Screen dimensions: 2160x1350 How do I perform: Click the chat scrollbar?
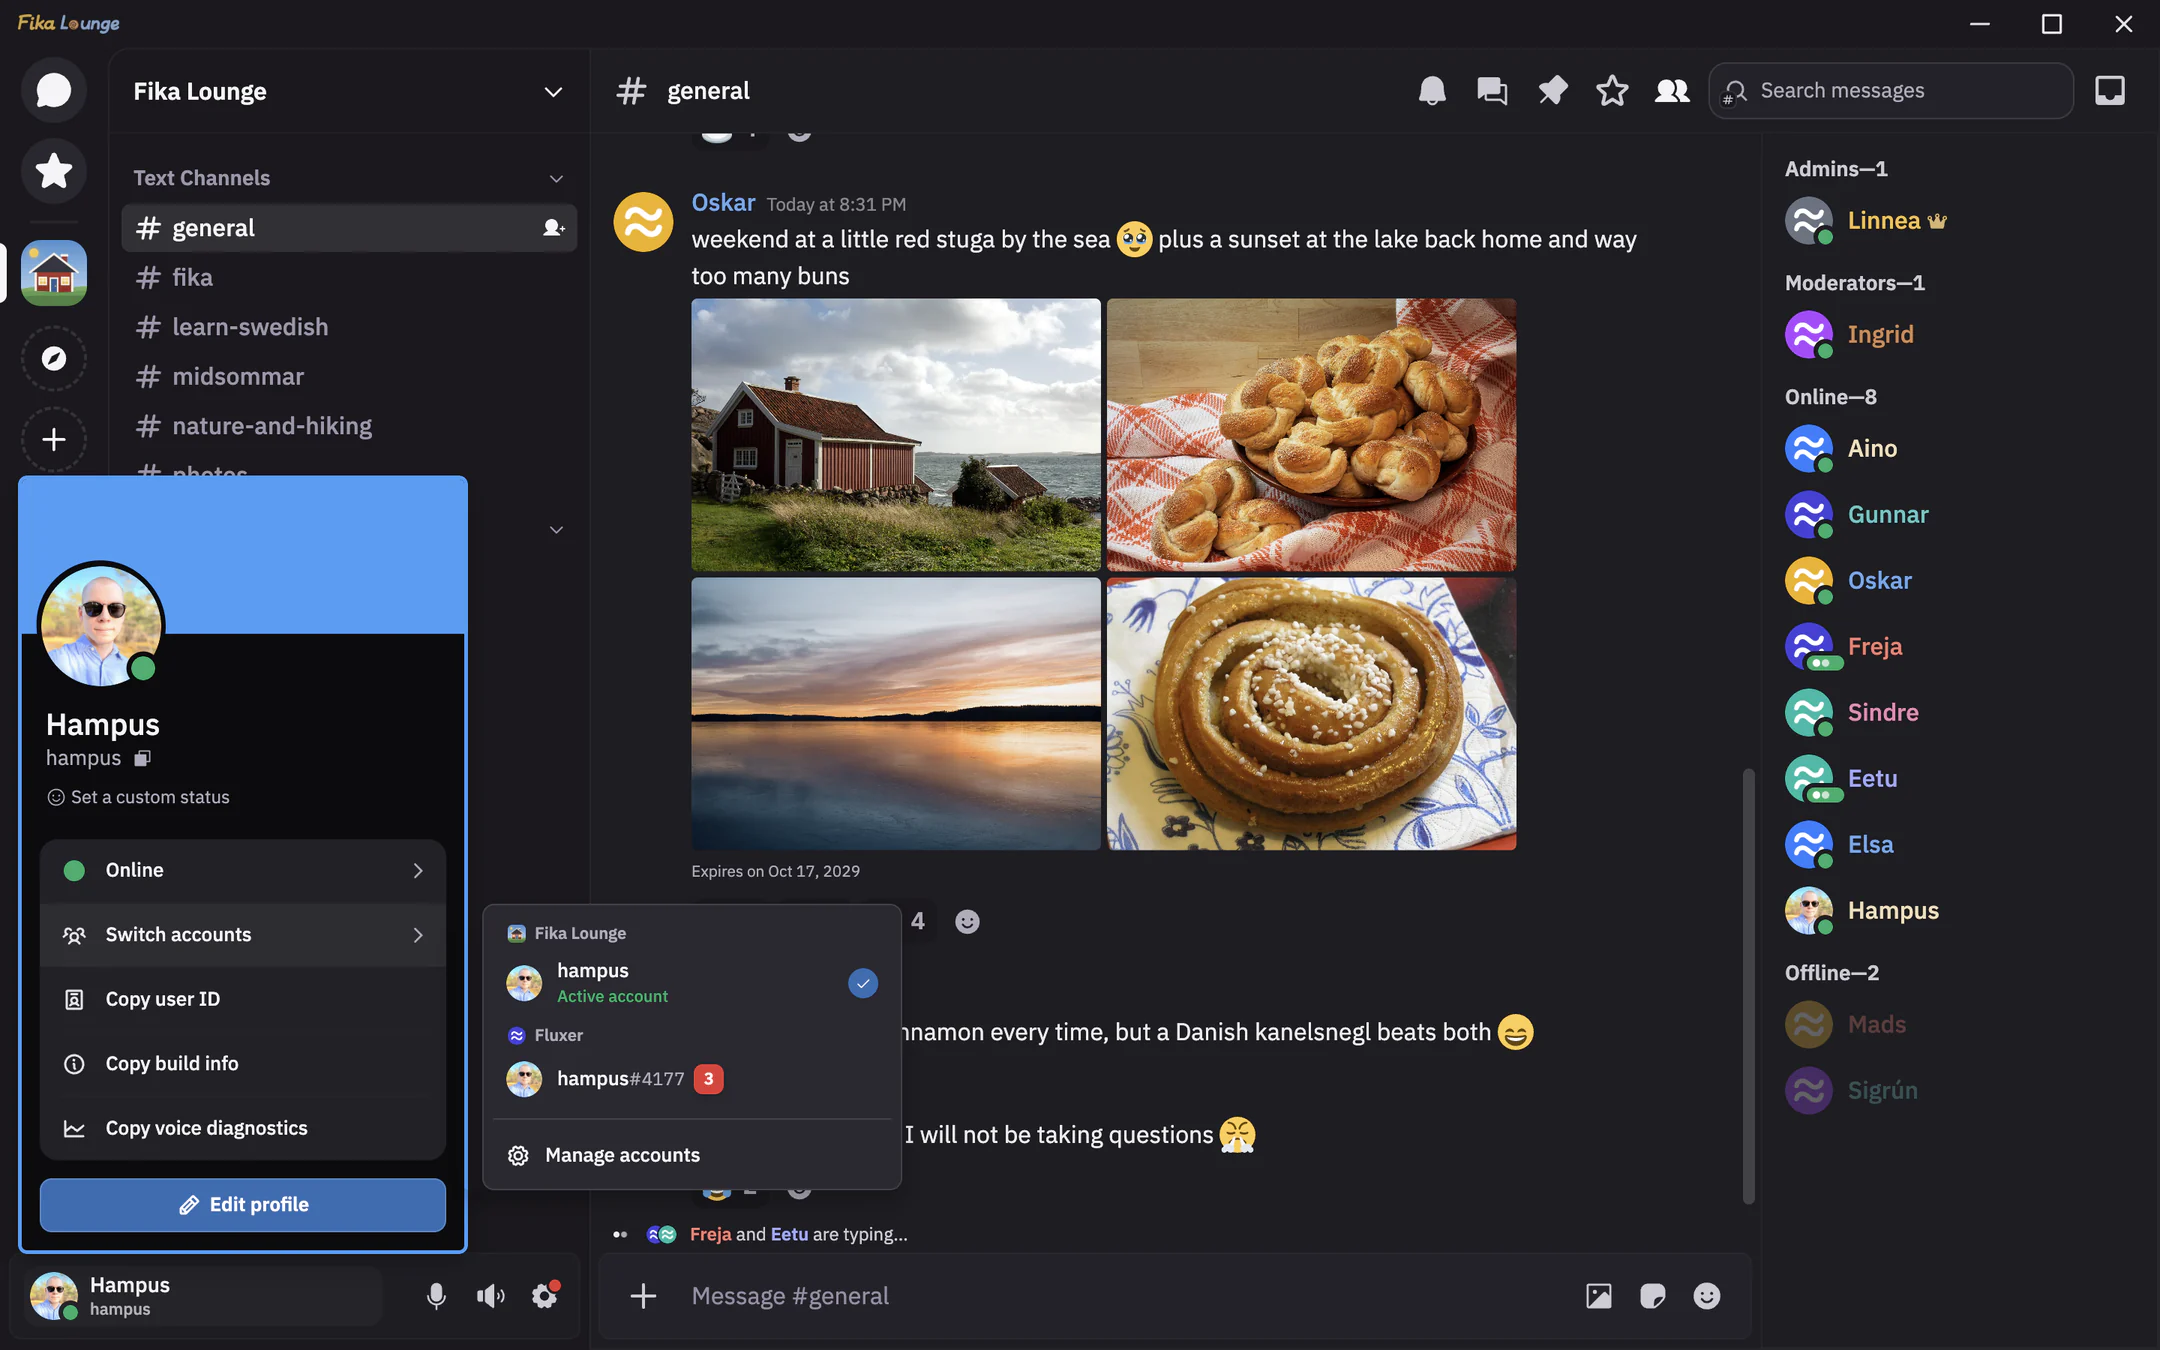1748,985
